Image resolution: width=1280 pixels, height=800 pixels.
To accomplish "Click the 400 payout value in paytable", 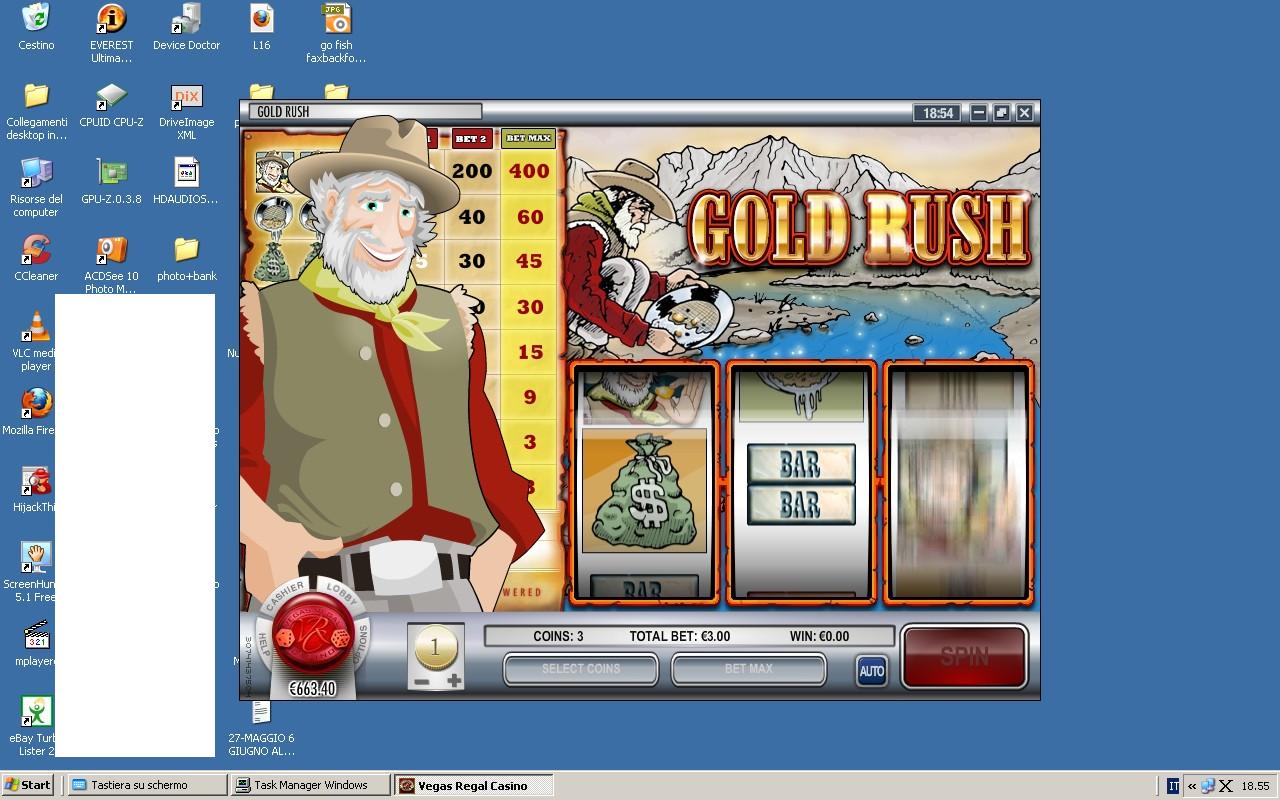I will [529, 171].
